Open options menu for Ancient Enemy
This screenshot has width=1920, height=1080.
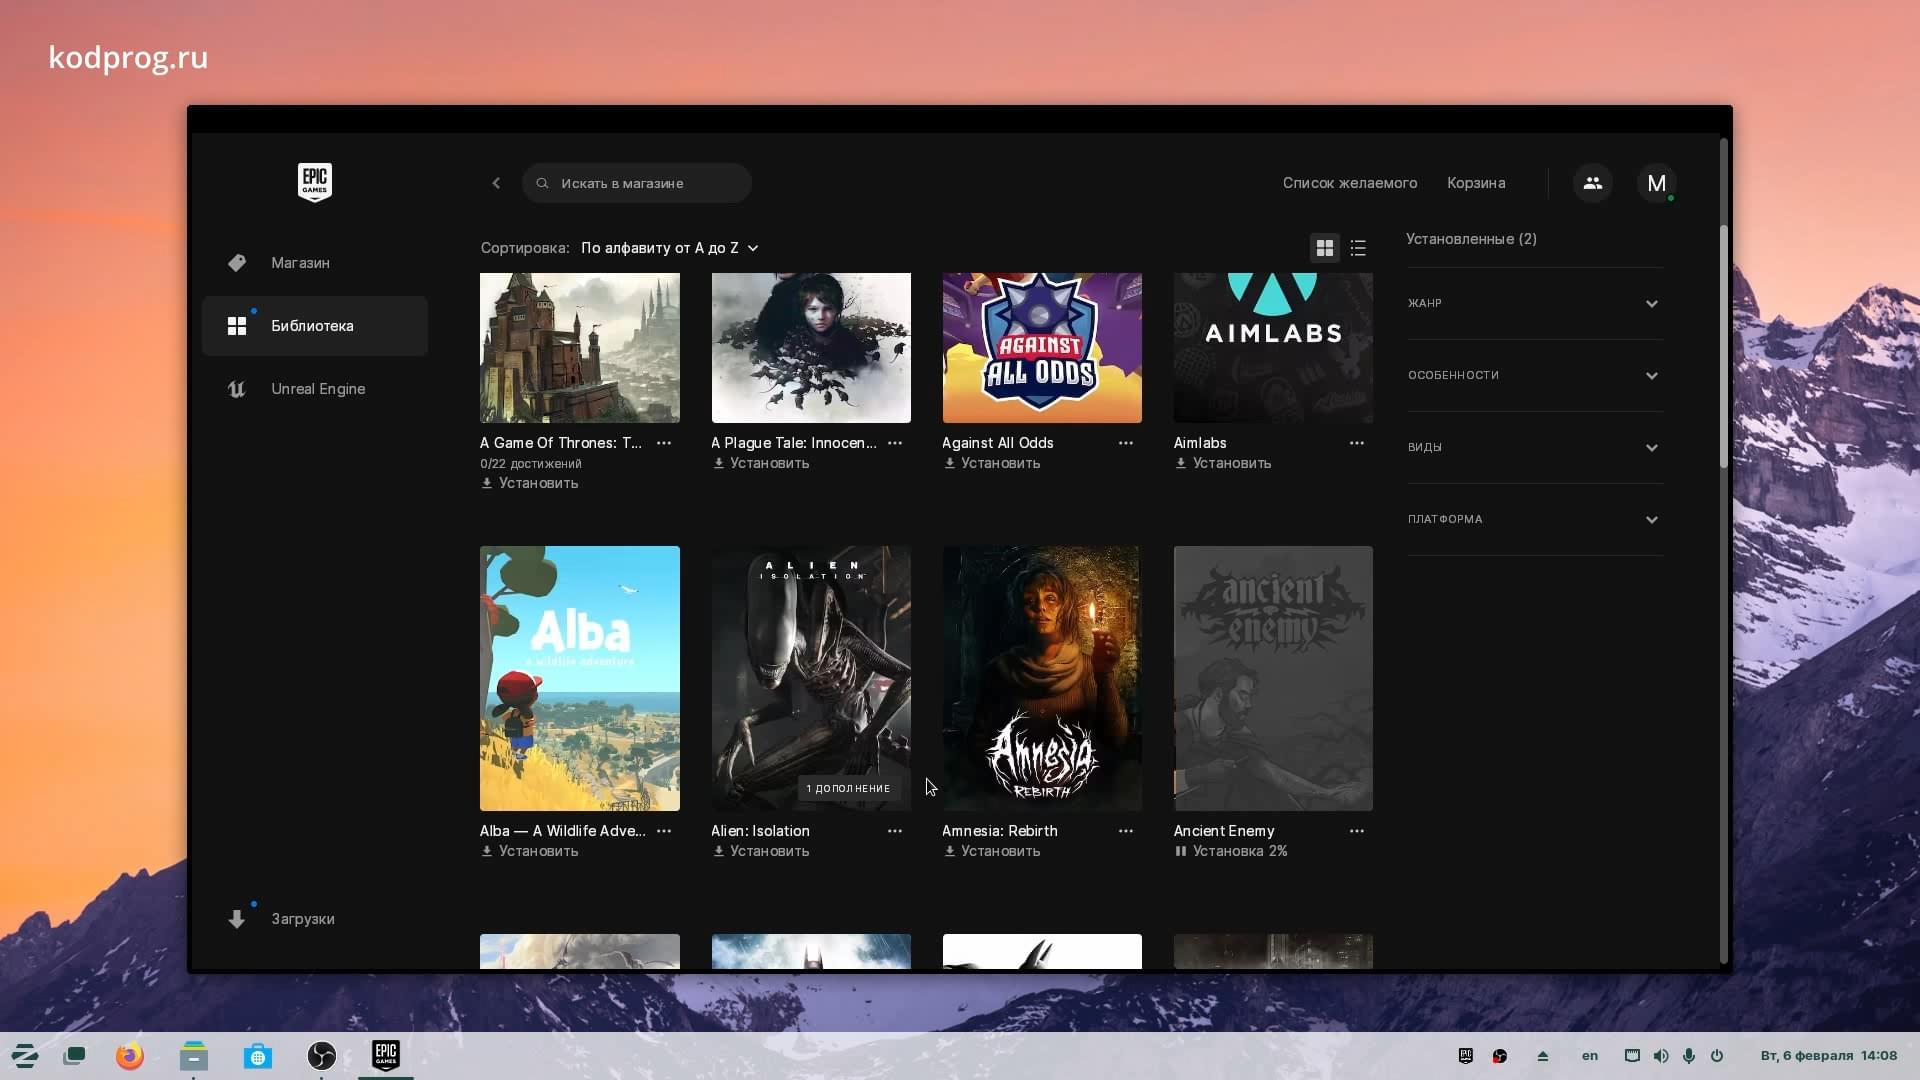click(x=1357, y=831)
